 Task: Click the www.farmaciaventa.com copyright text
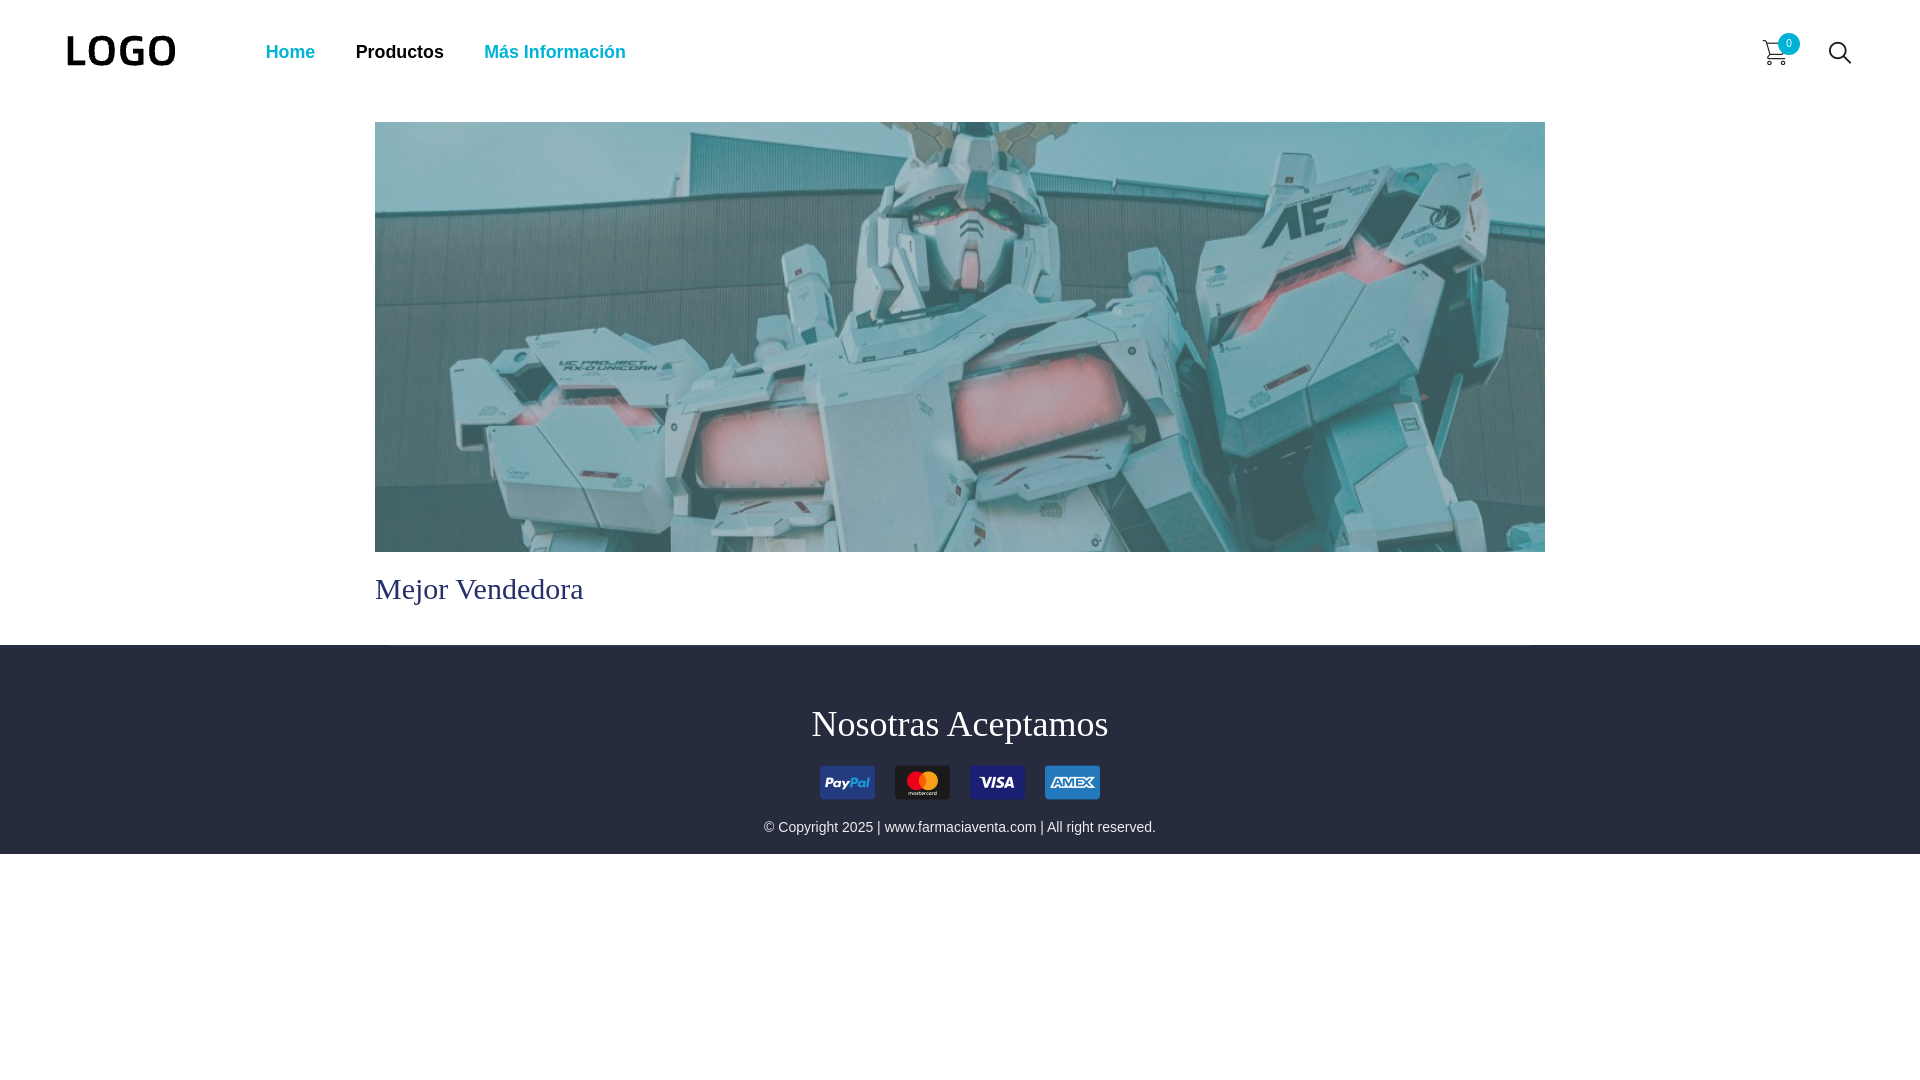(960, 827)
